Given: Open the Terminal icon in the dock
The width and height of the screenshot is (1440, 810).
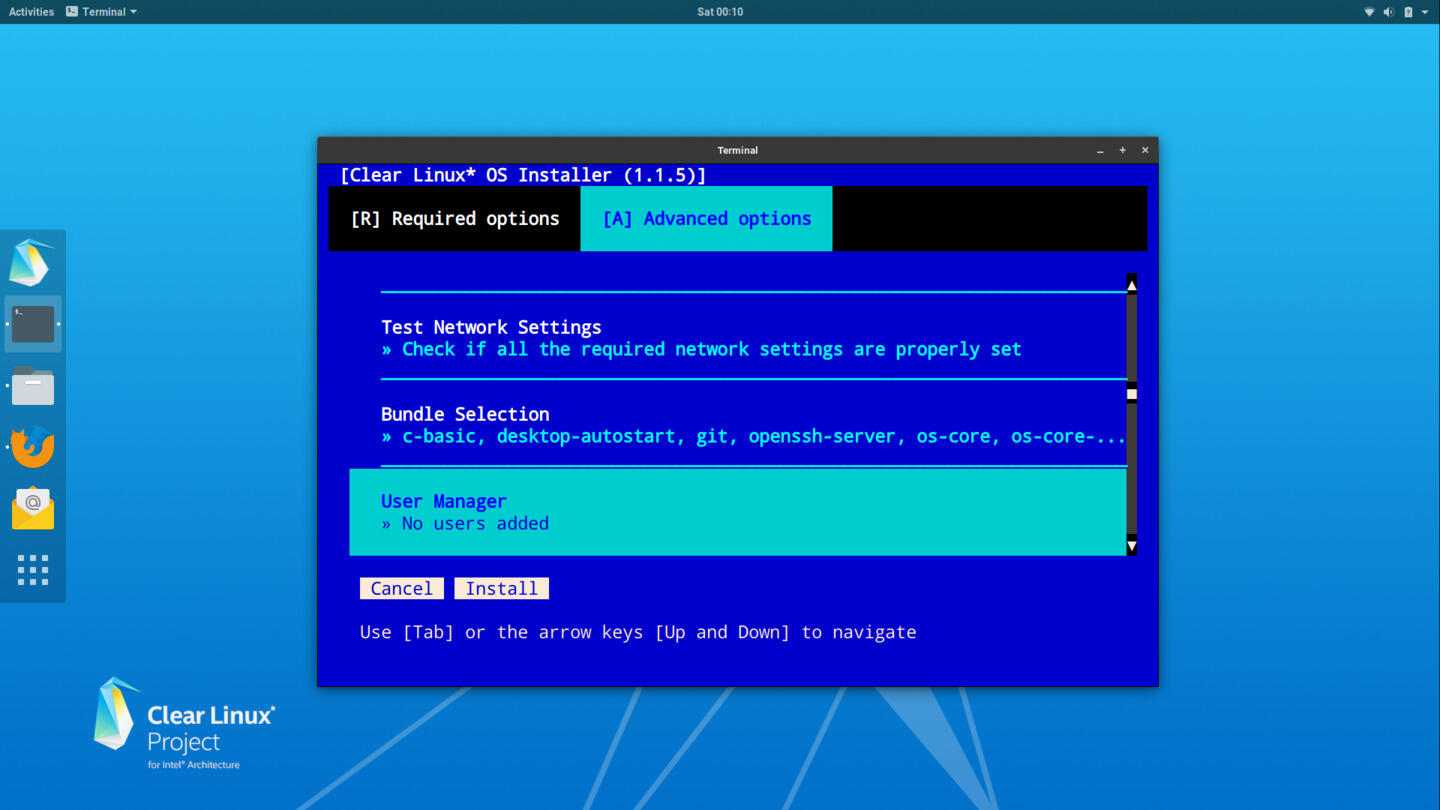Looking at the screenshot, I should pos(33,324).
